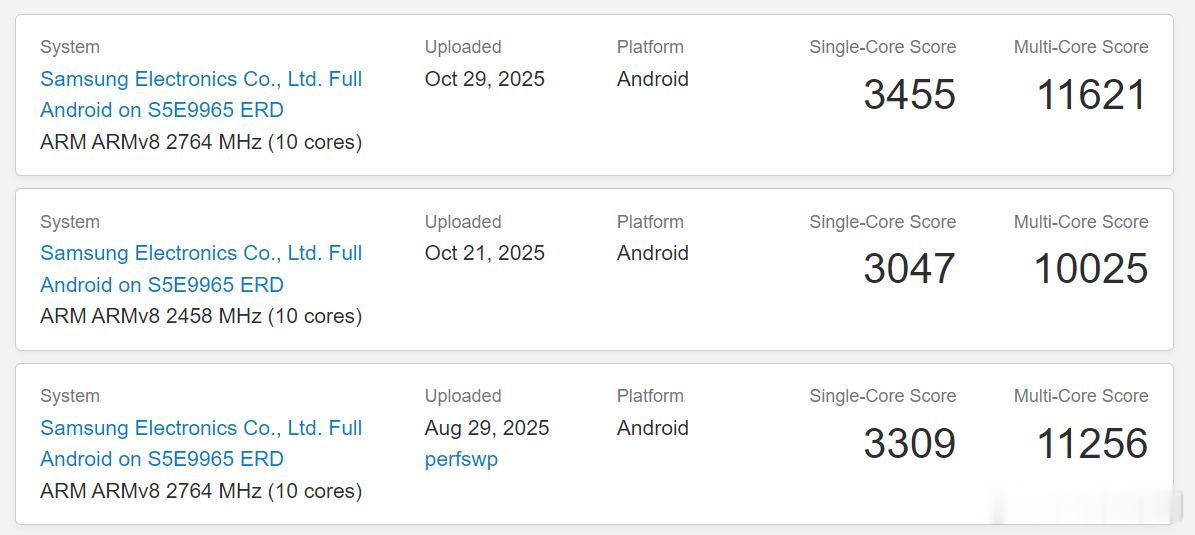This screenshot has width=1195, height=535.
Task: Click the Aug 29, 2025 upload date
Action: point(486,428)
